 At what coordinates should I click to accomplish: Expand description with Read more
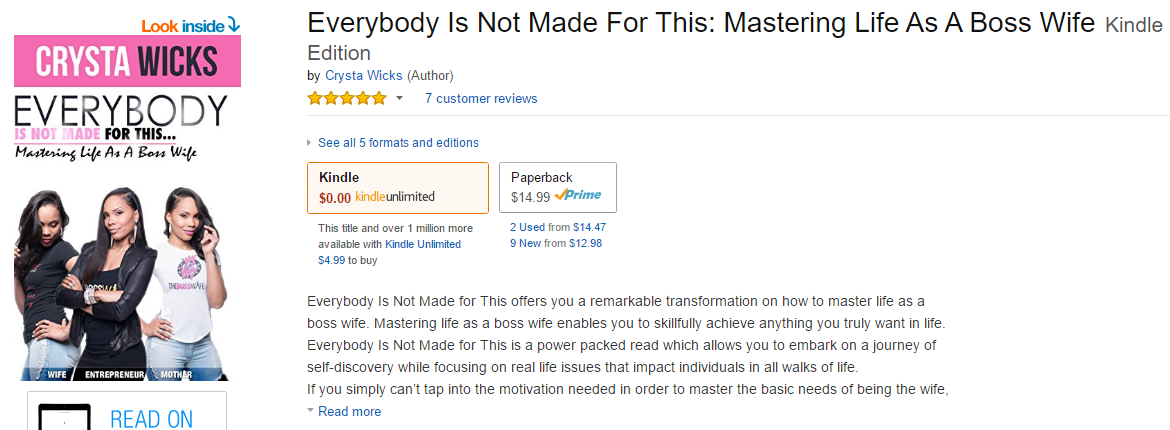(x=349, y=411)
